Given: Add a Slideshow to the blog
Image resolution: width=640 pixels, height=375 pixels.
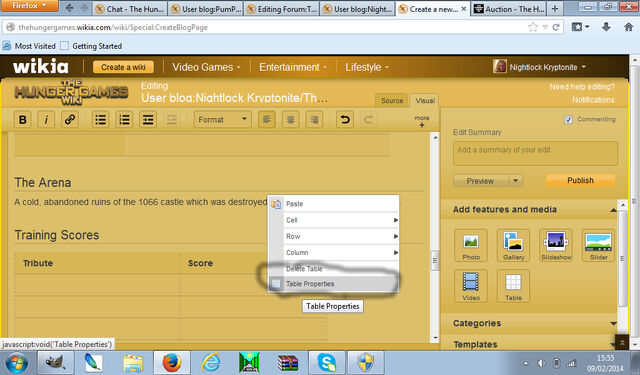Looking at the screenshot, I should click(x=556, y=245).
